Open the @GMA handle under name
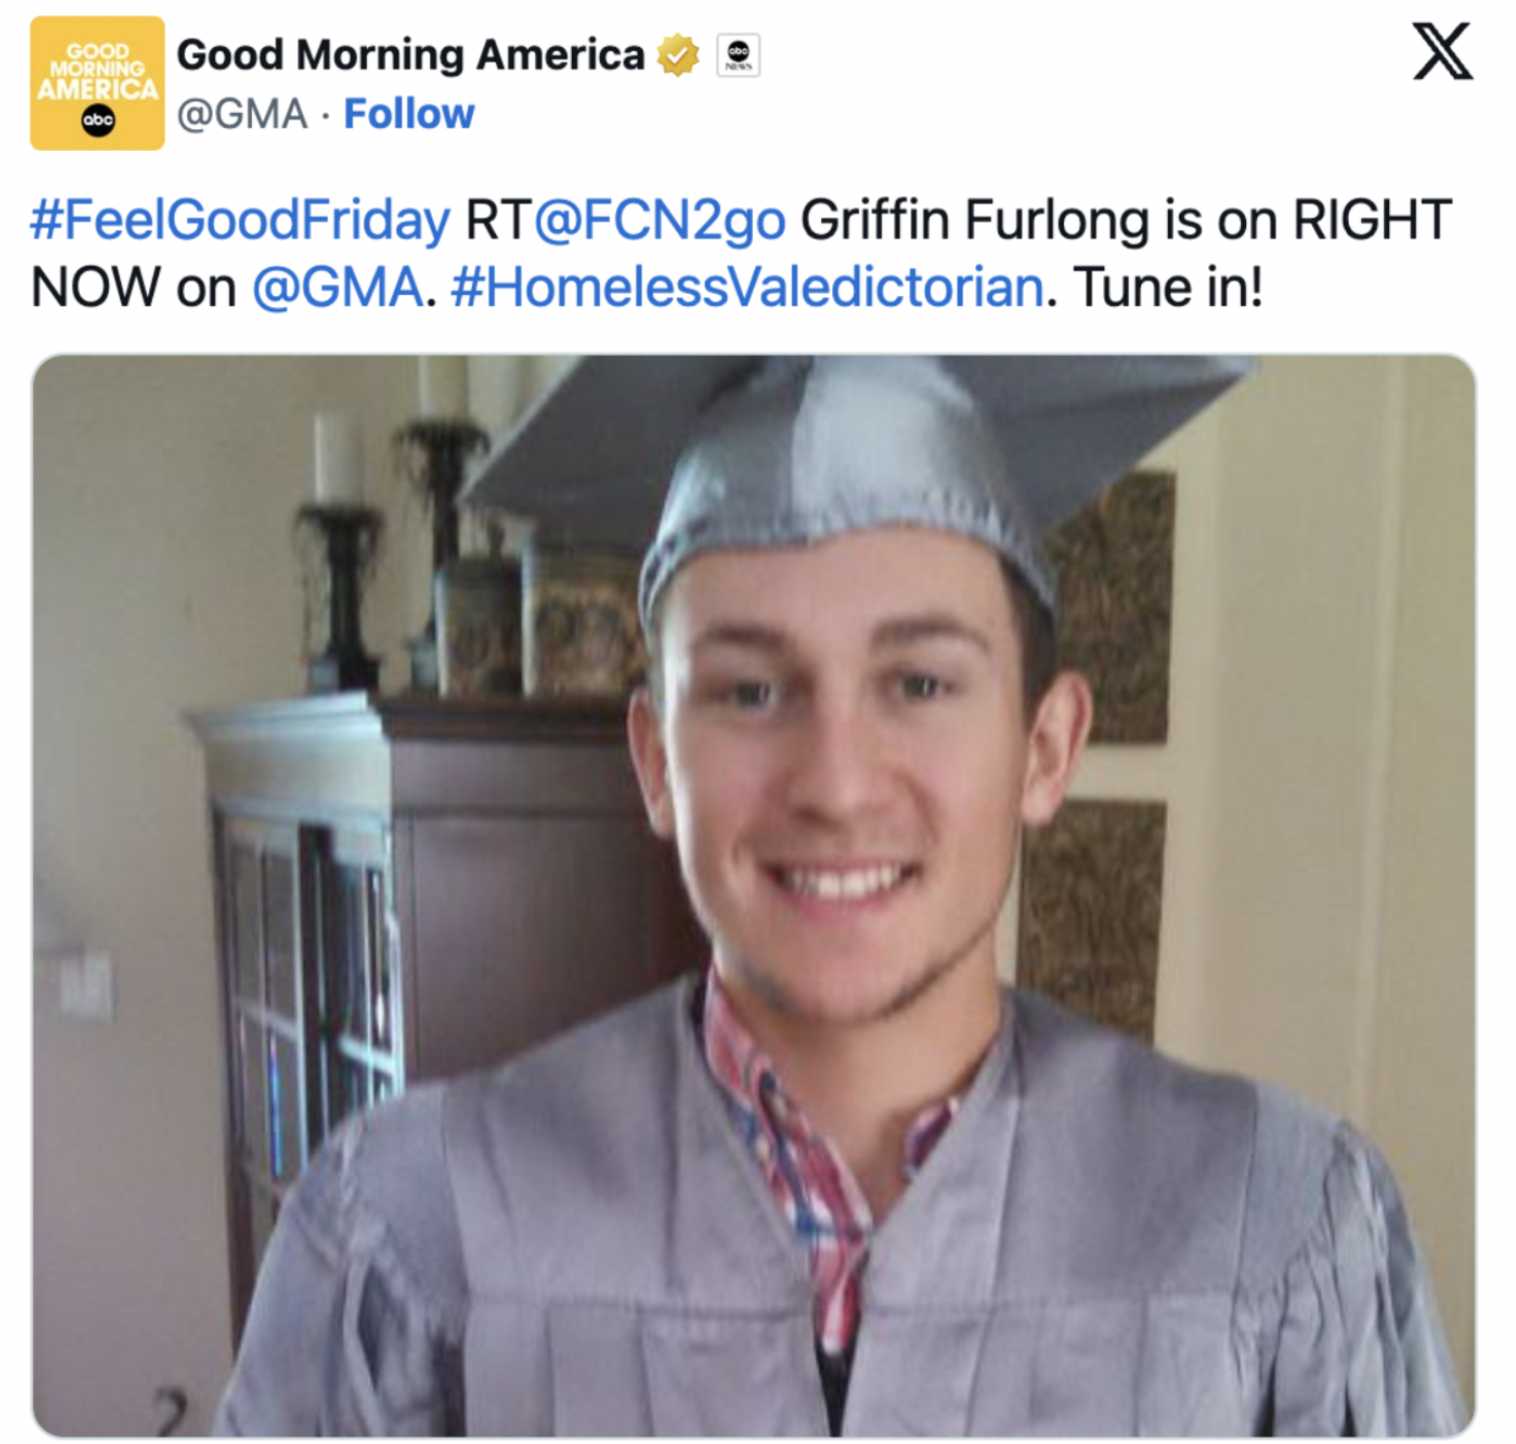The image size is (1516, 1444). click(242, 114)
